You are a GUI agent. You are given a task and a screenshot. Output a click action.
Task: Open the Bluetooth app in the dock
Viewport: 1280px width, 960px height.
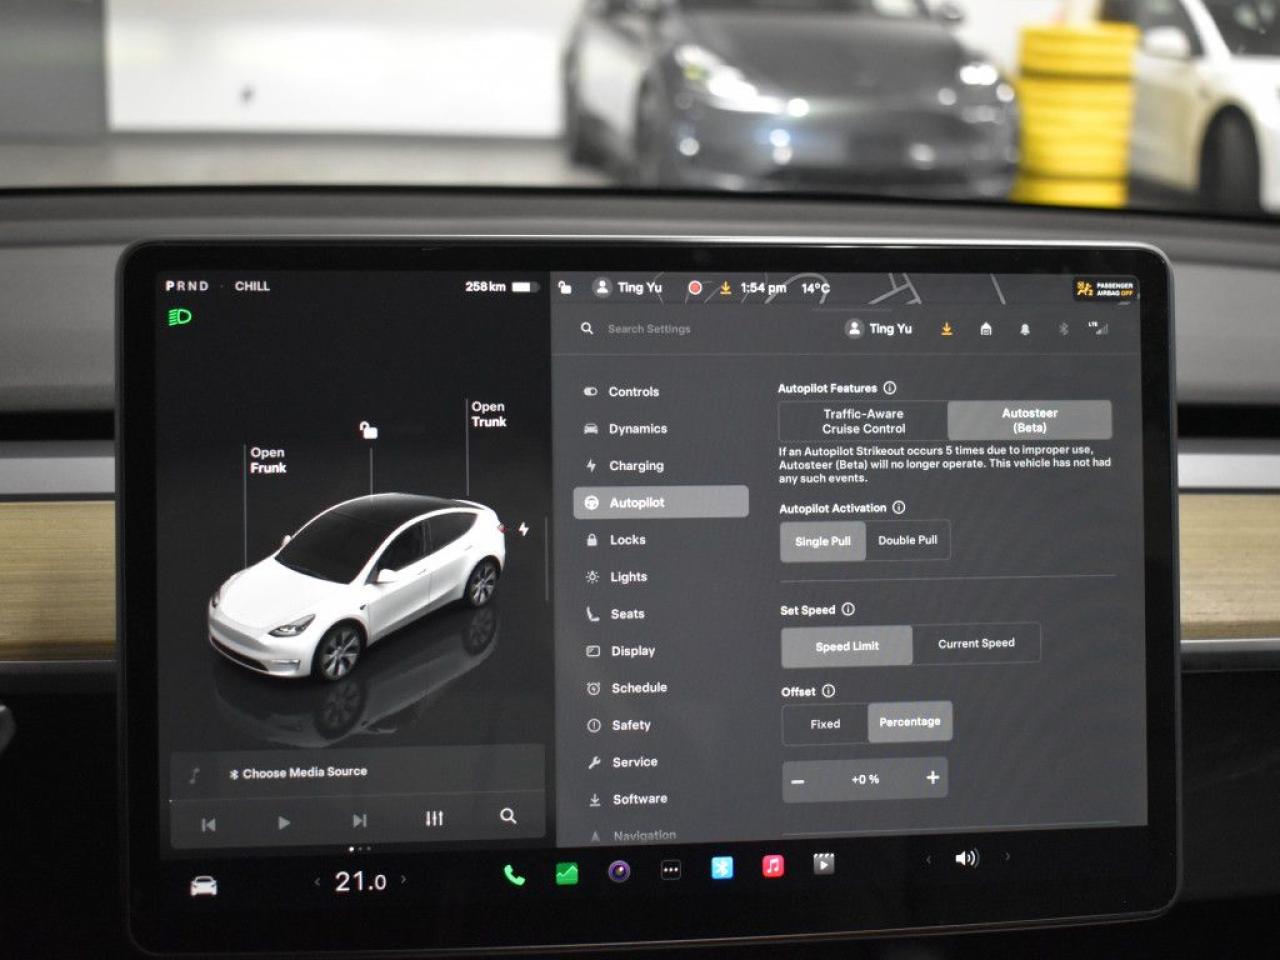coord(722,867)
